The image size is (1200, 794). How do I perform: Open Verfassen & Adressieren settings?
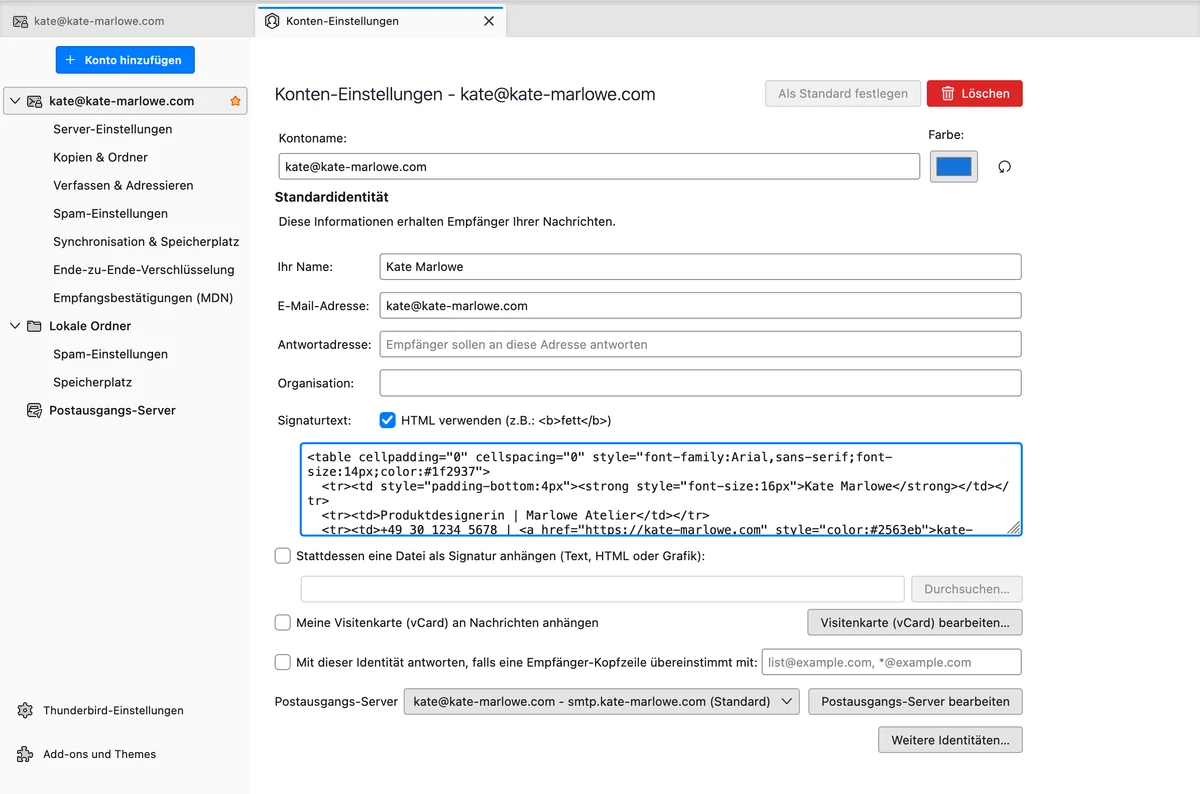(x=123, y=185)
